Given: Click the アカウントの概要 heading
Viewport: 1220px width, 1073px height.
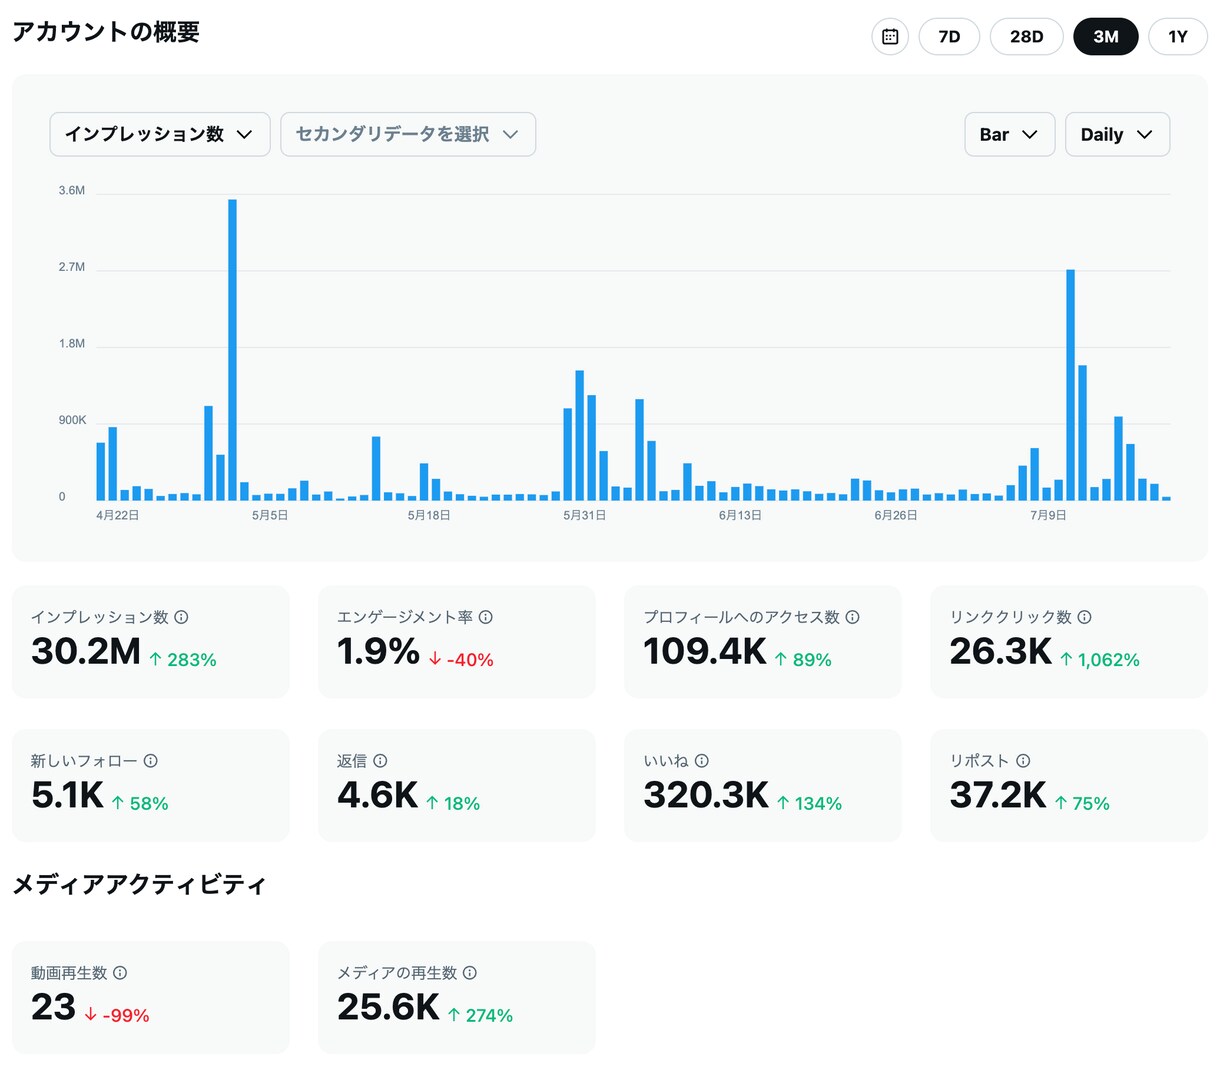Looking at the screenshot, I should tap(106, 32).
